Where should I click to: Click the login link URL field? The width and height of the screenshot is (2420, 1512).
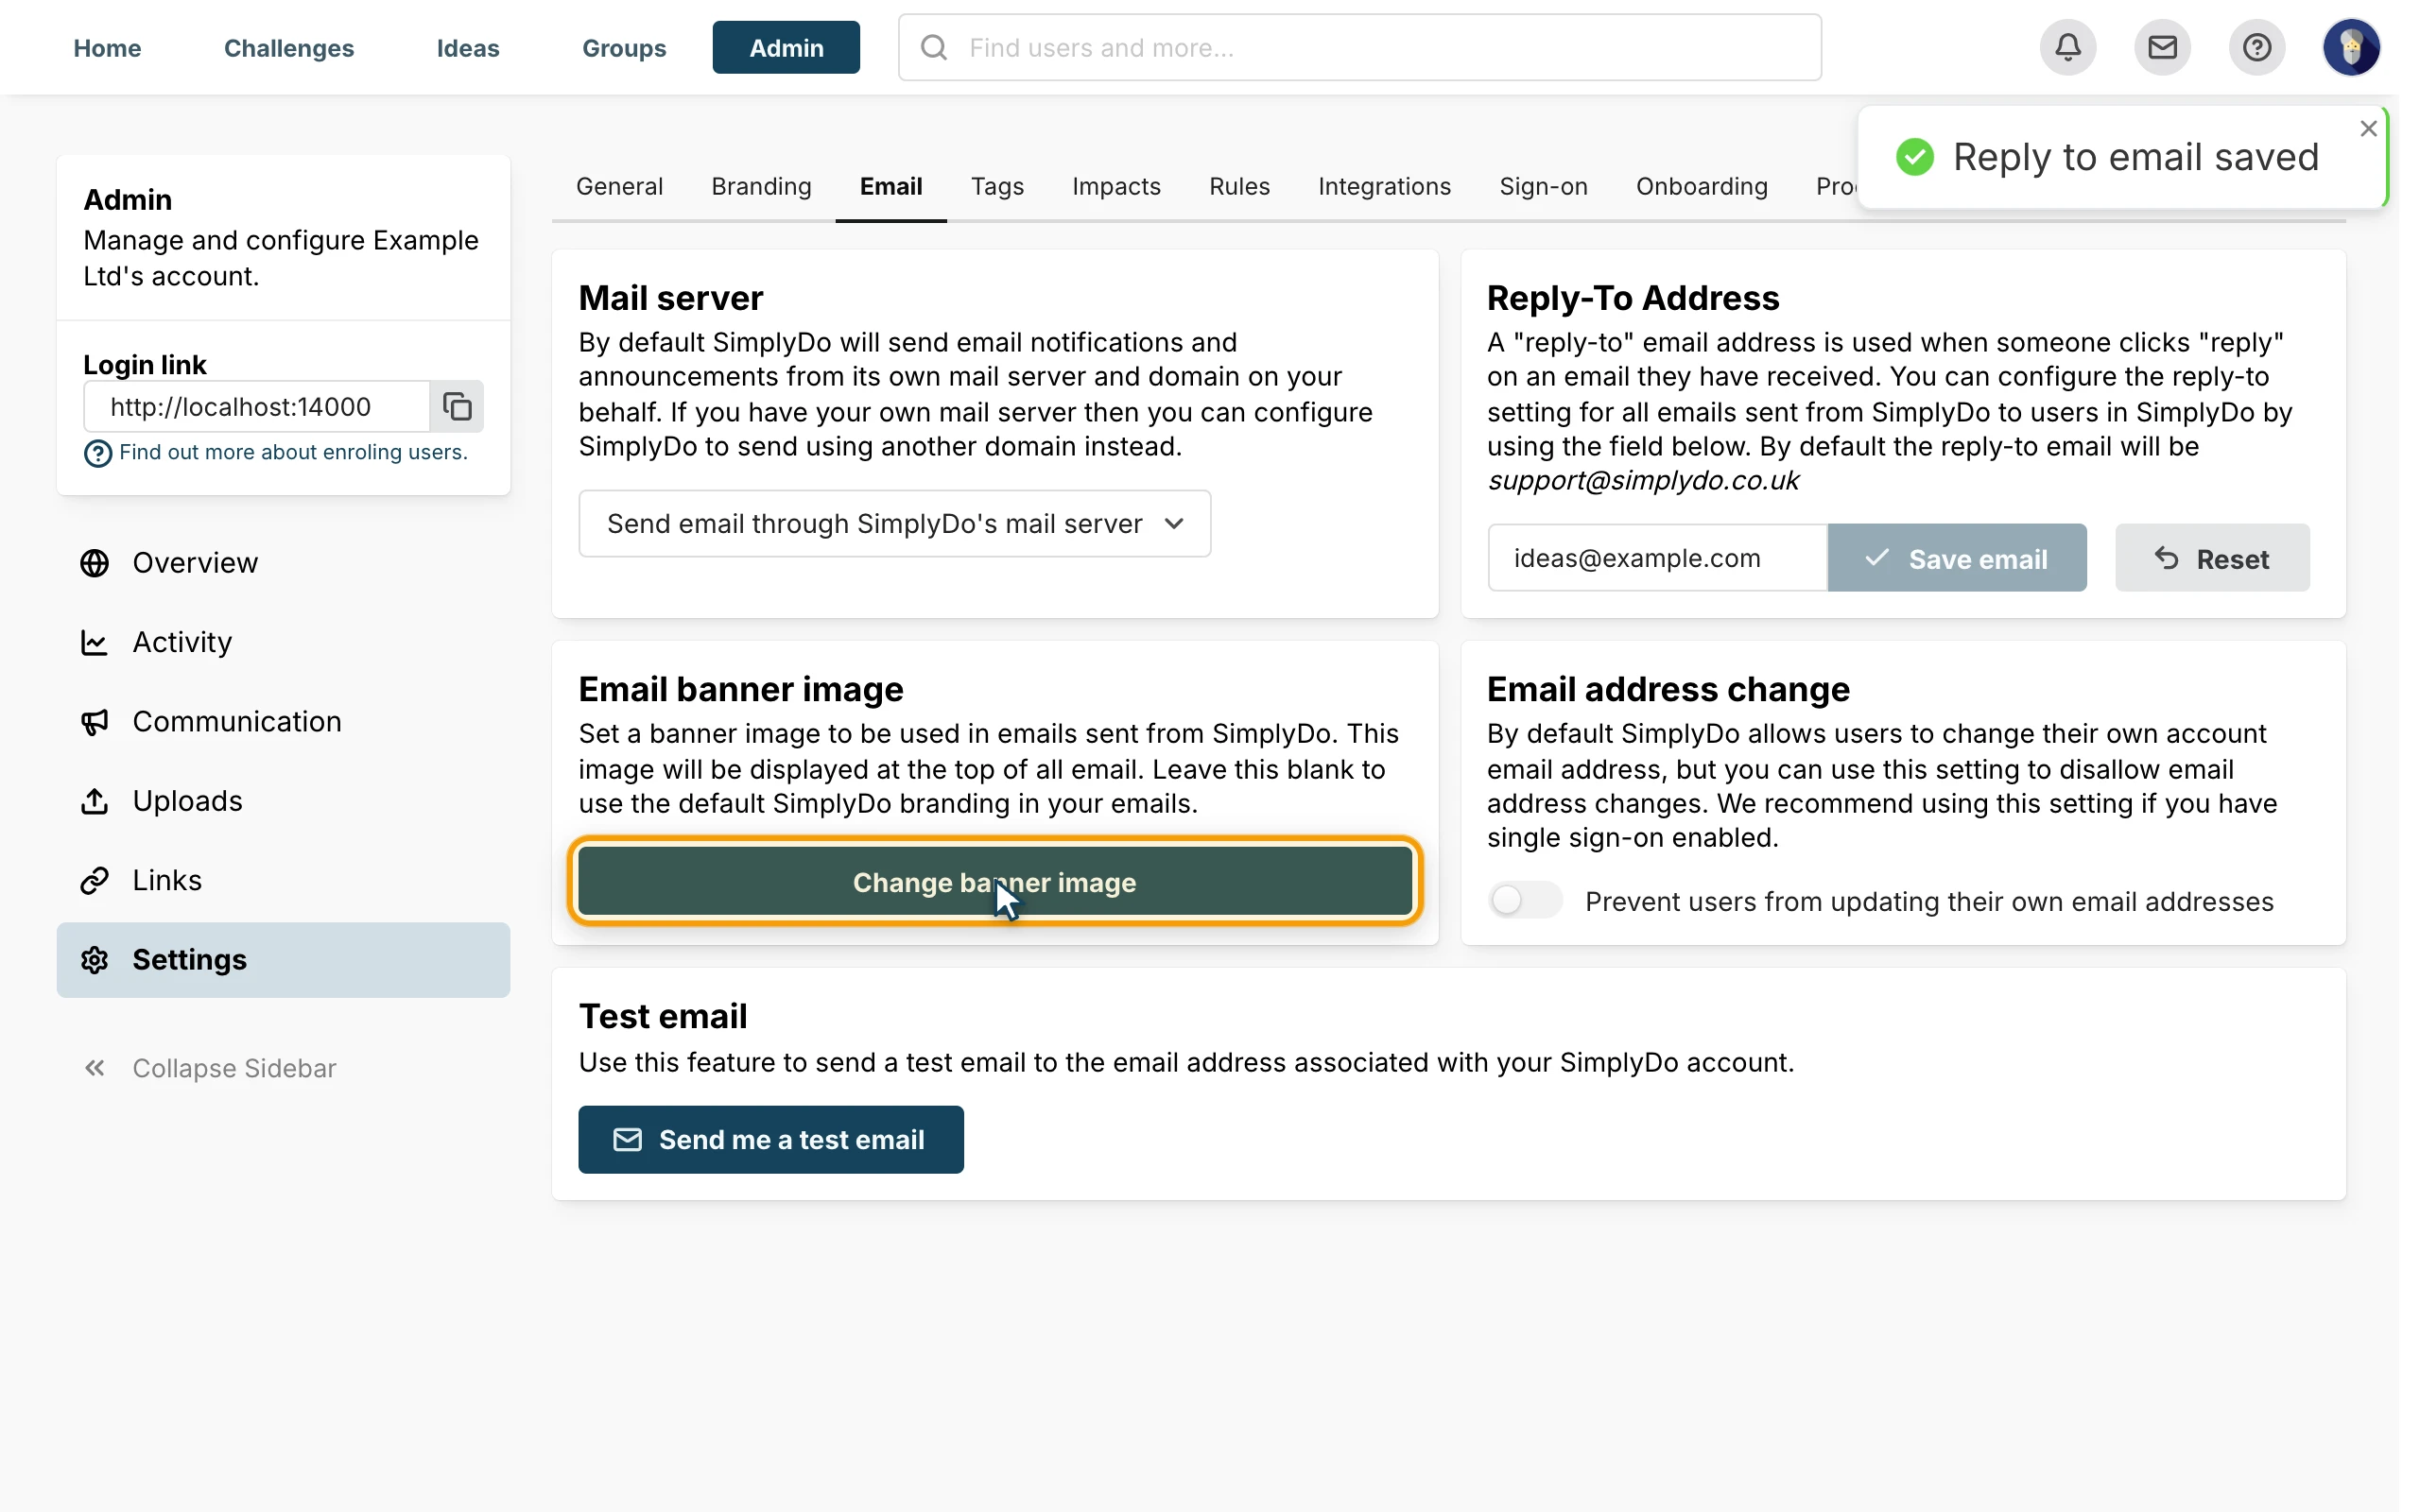(x=257, y=406)
